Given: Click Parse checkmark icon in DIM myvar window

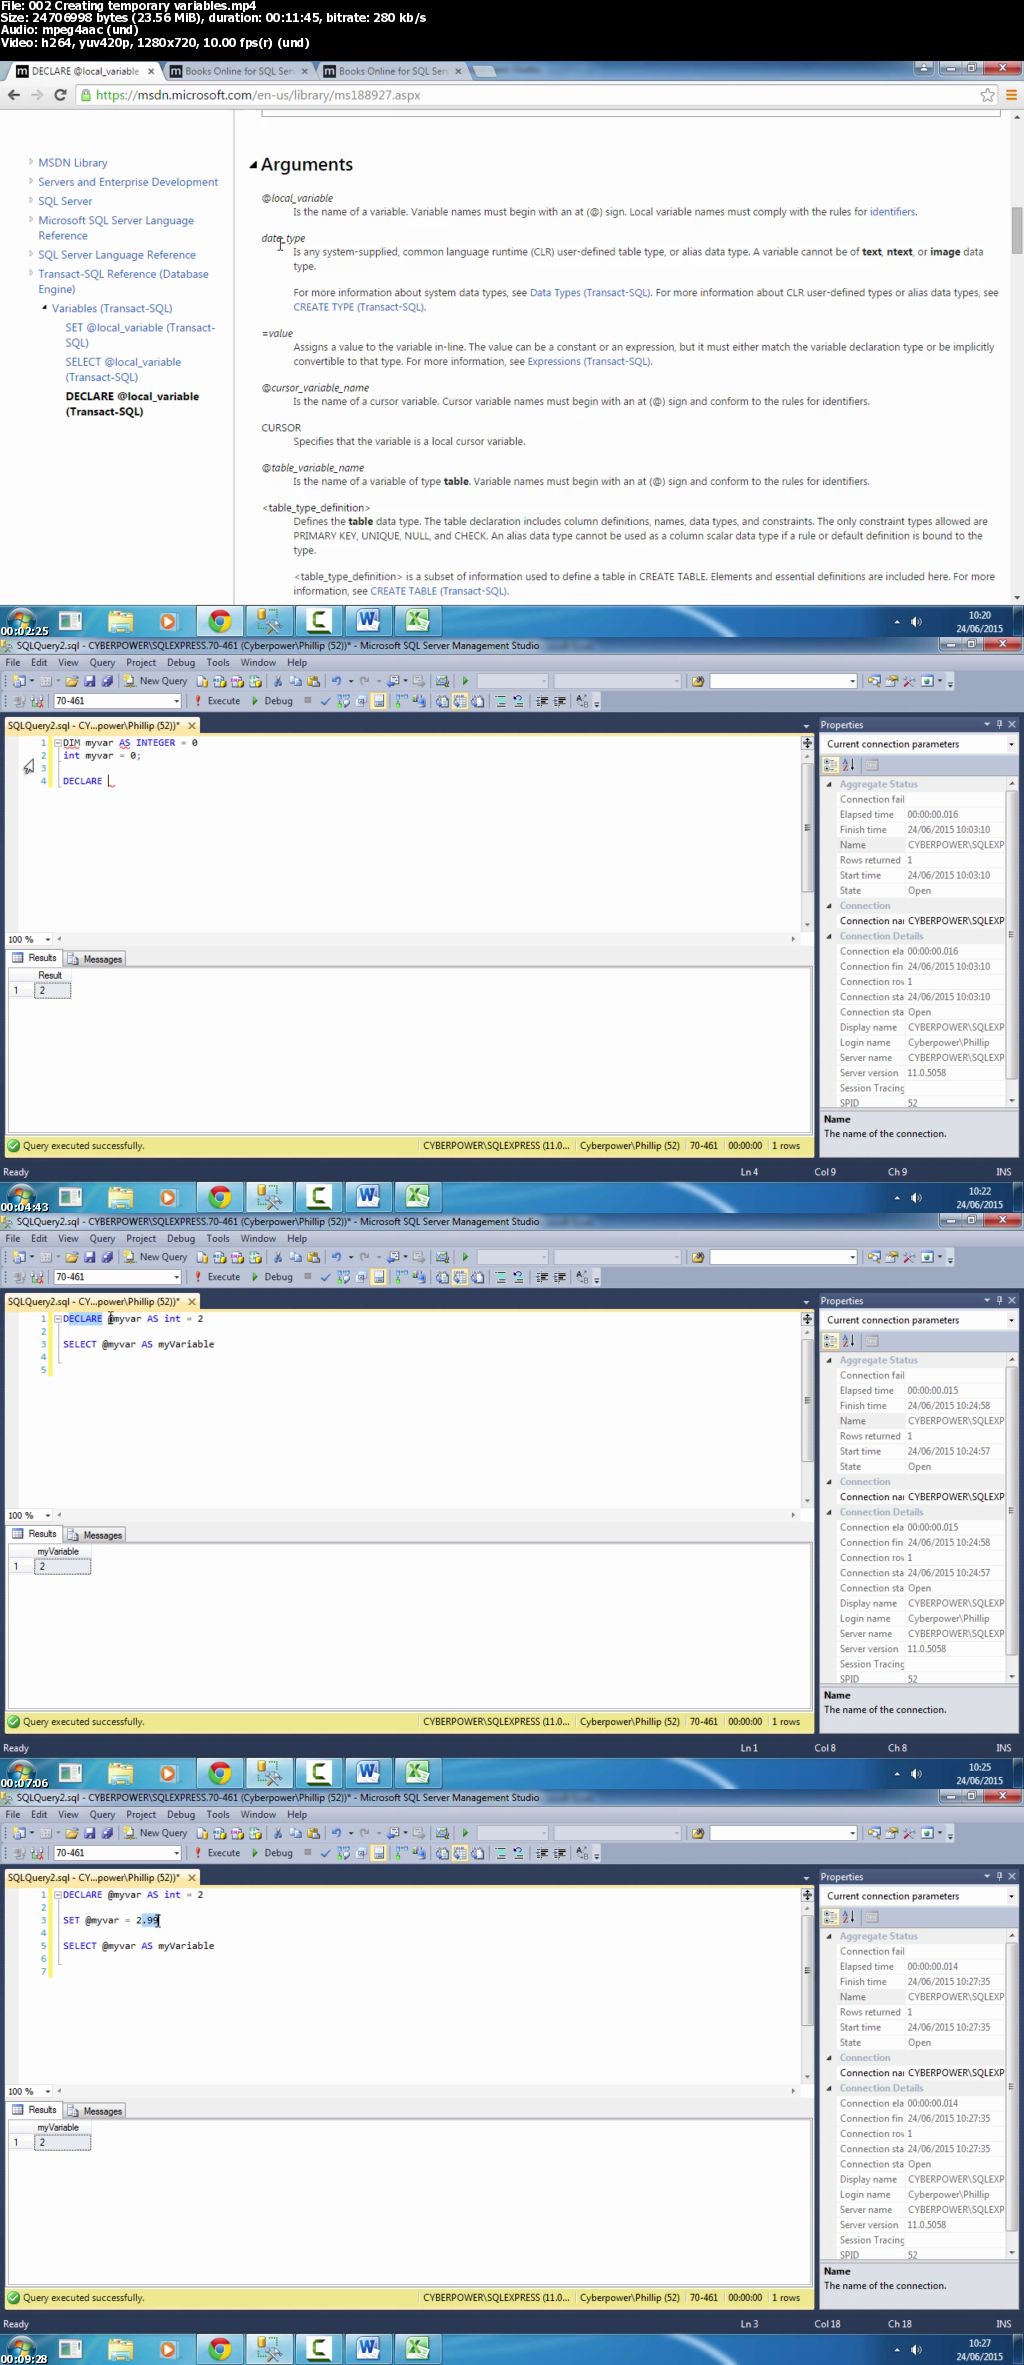Looking at the screenshot, I should (x=325, y=701).
